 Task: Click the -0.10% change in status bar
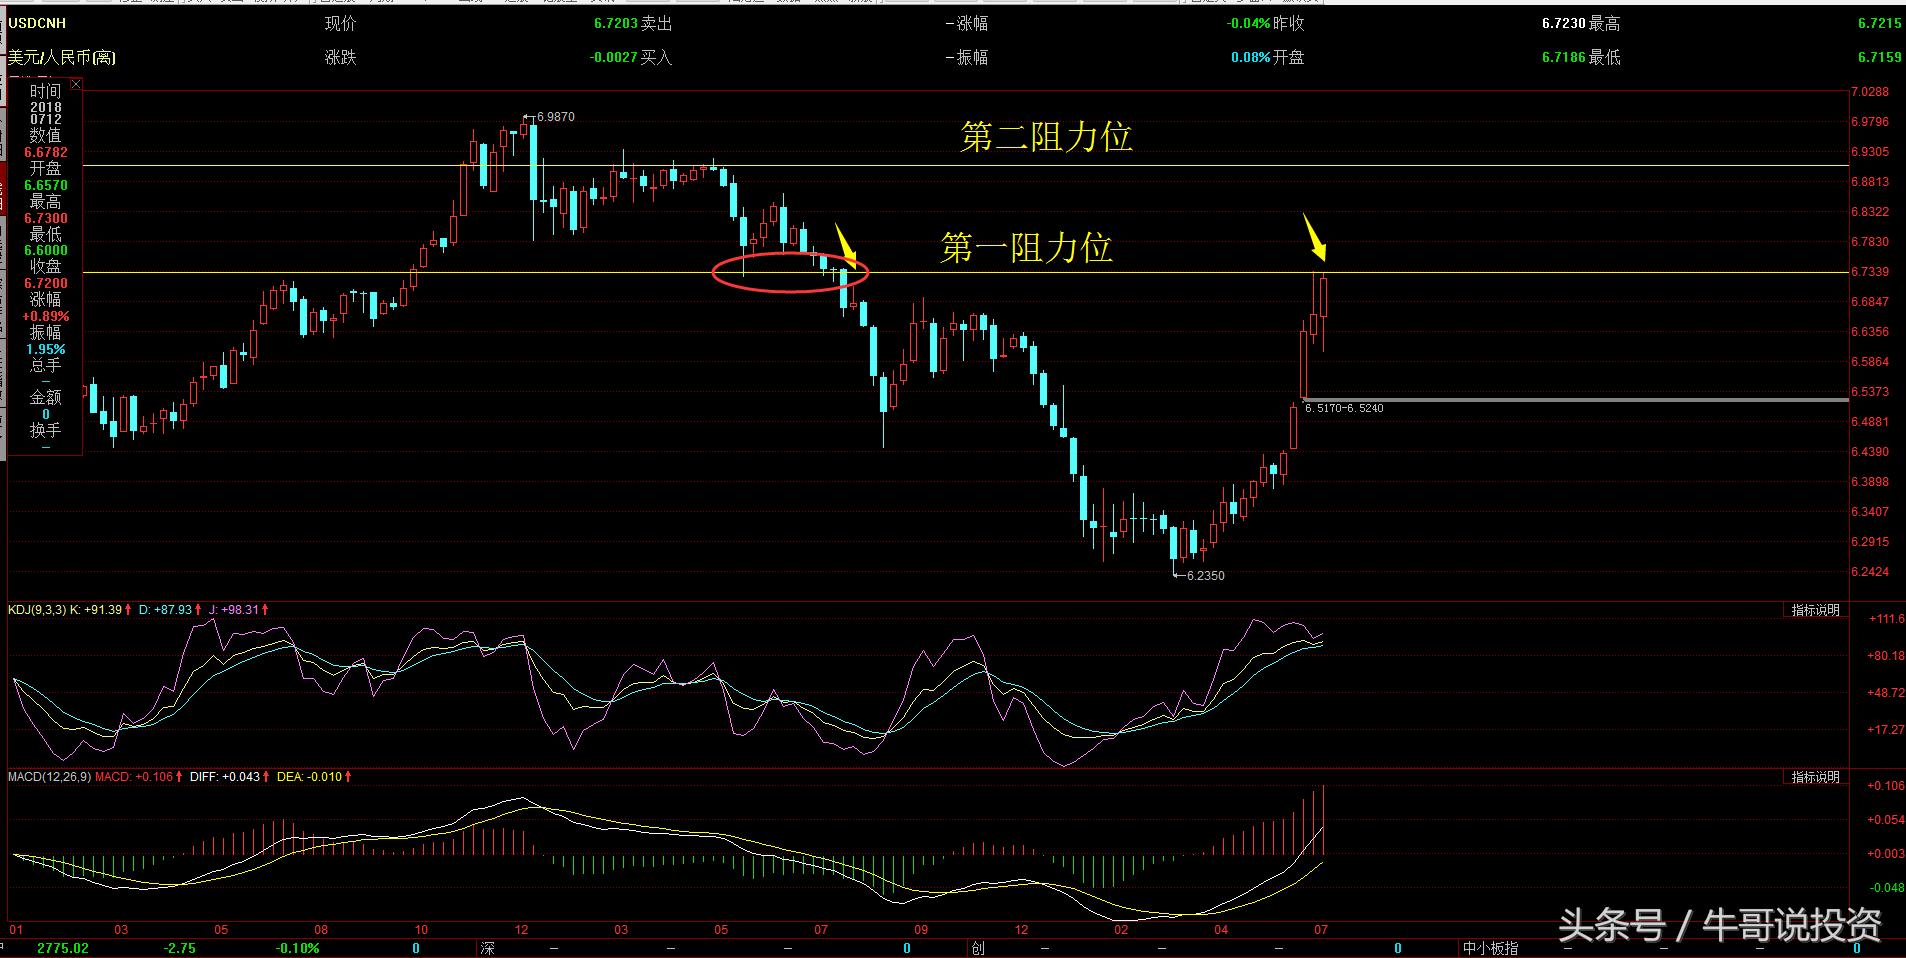point(298,948)
